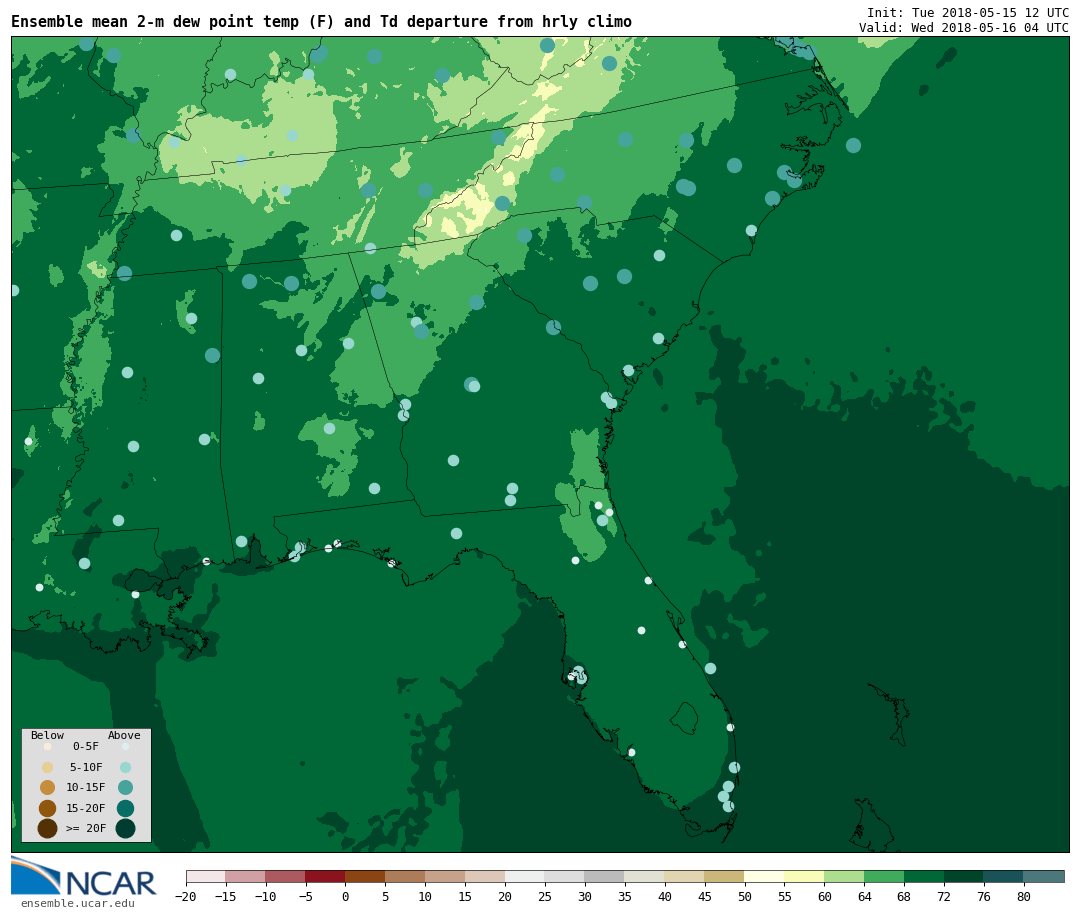Click the dark teal '>= 20F' above-climo legend circle
The height and width of the screenshot is (915, 1080).
[x=125, y=828]
